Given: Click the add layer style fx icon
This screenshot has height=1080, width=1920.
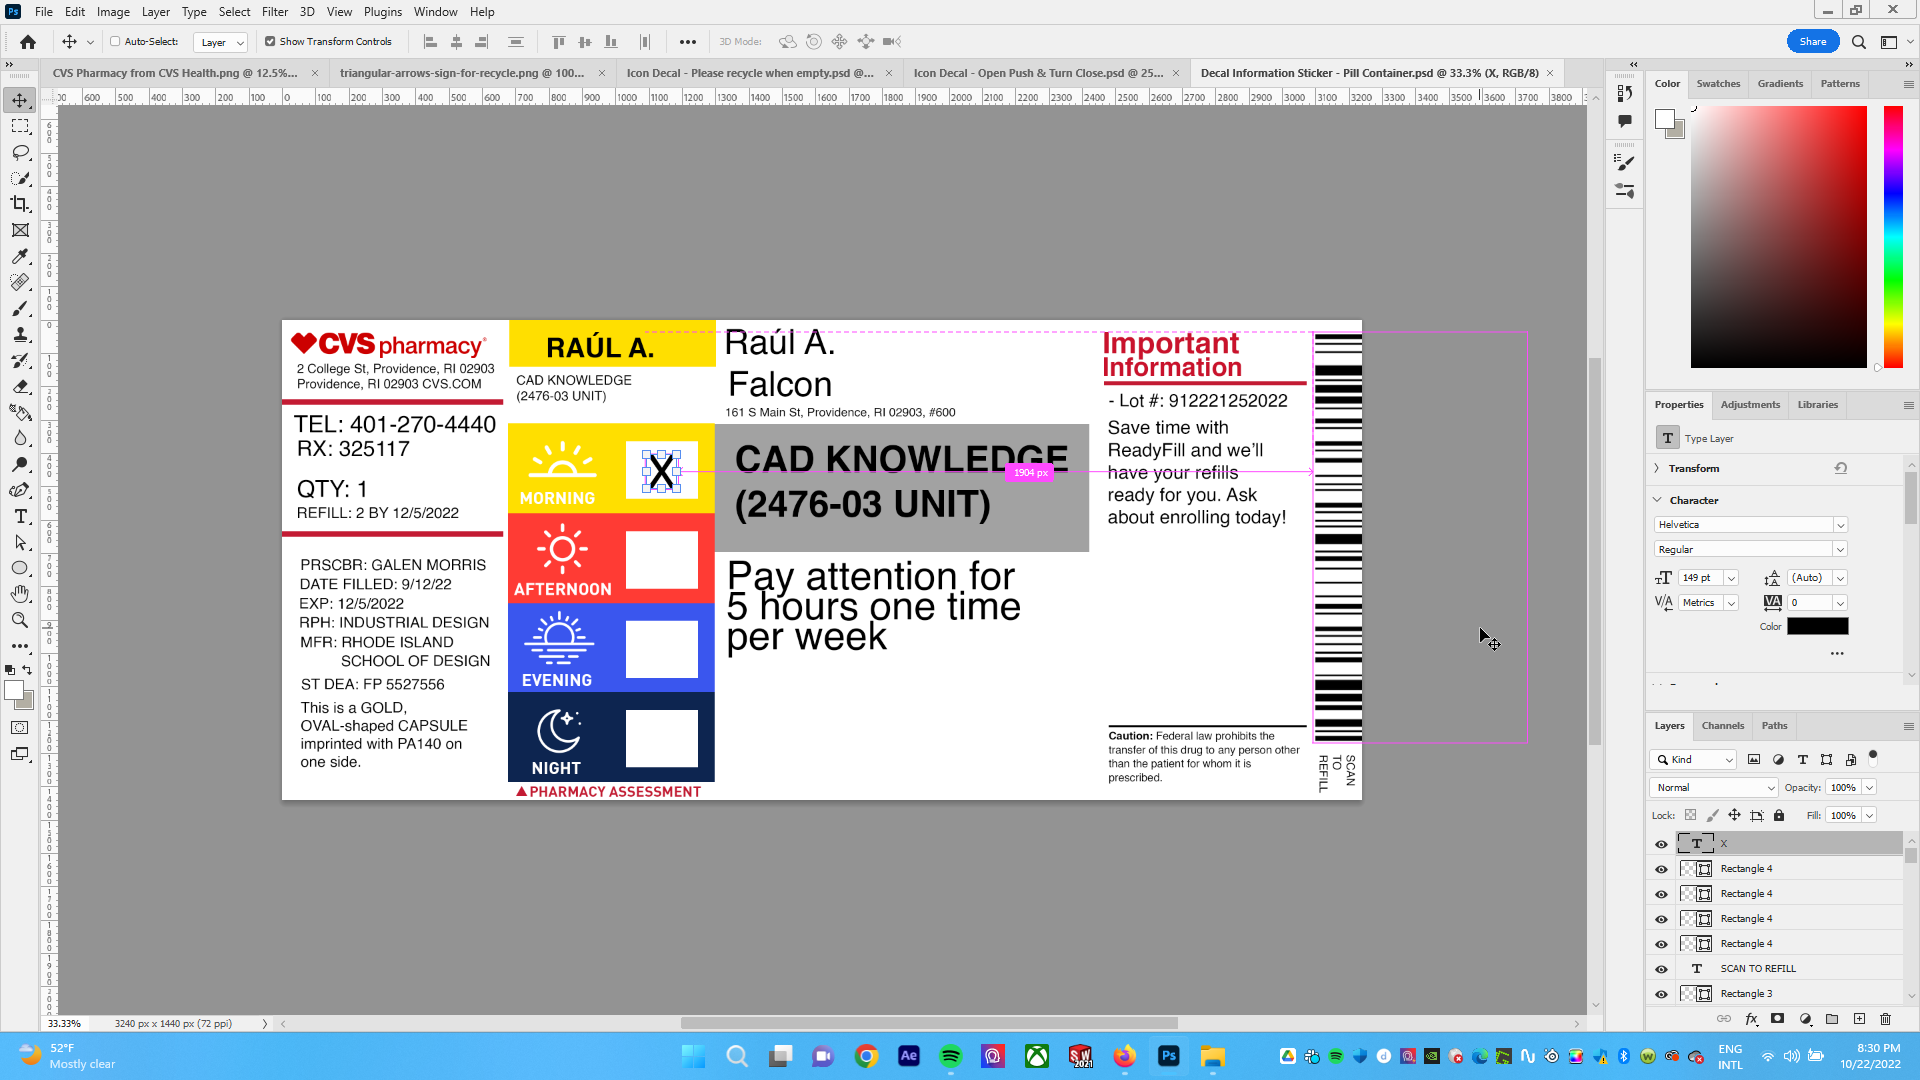Looking at the screenshot, I should (1751, 1019).
